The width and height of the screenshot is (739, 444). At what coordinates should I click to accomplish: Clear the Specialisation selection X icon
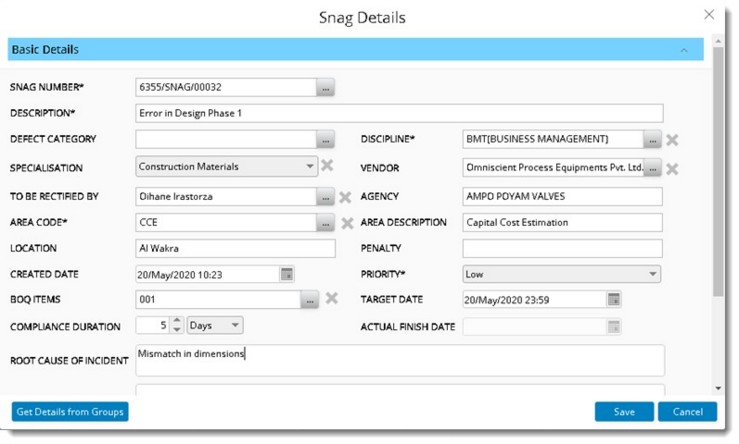tap(326, 166)
